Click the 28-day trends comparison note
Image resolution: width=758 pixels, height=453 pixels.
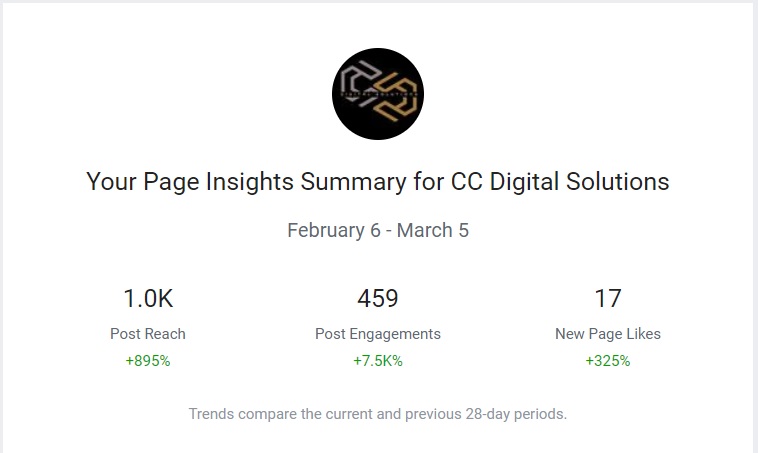(378, 414)
